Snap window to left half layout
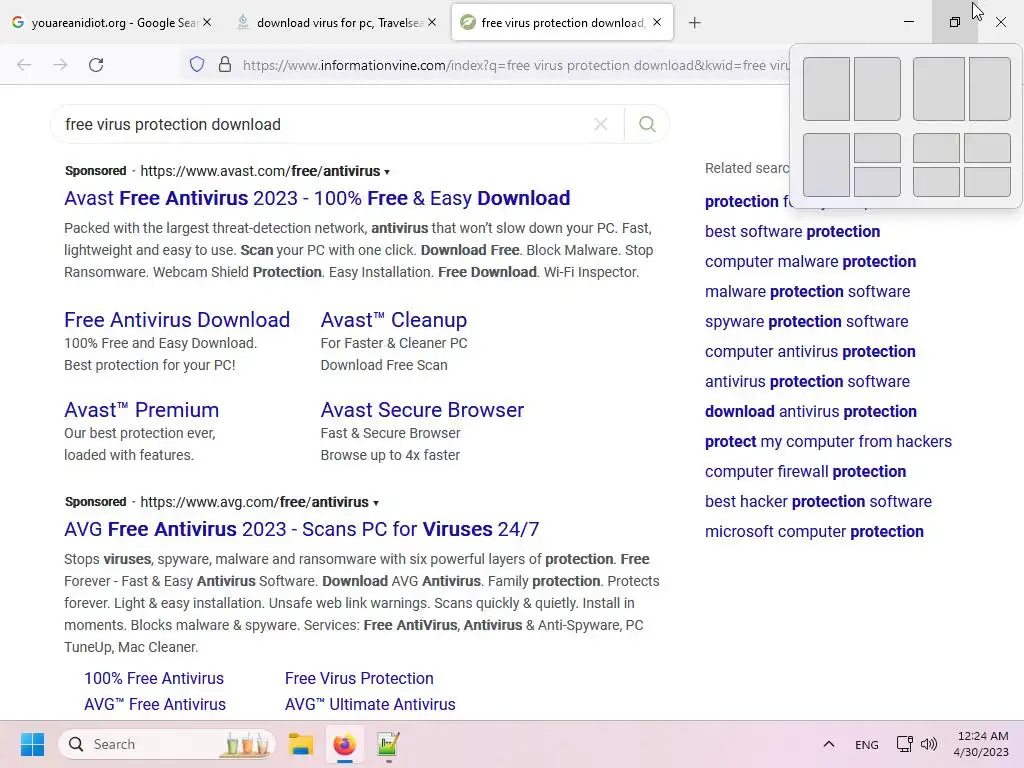Screen dimensions: 1024x768 tap(826, 89)
